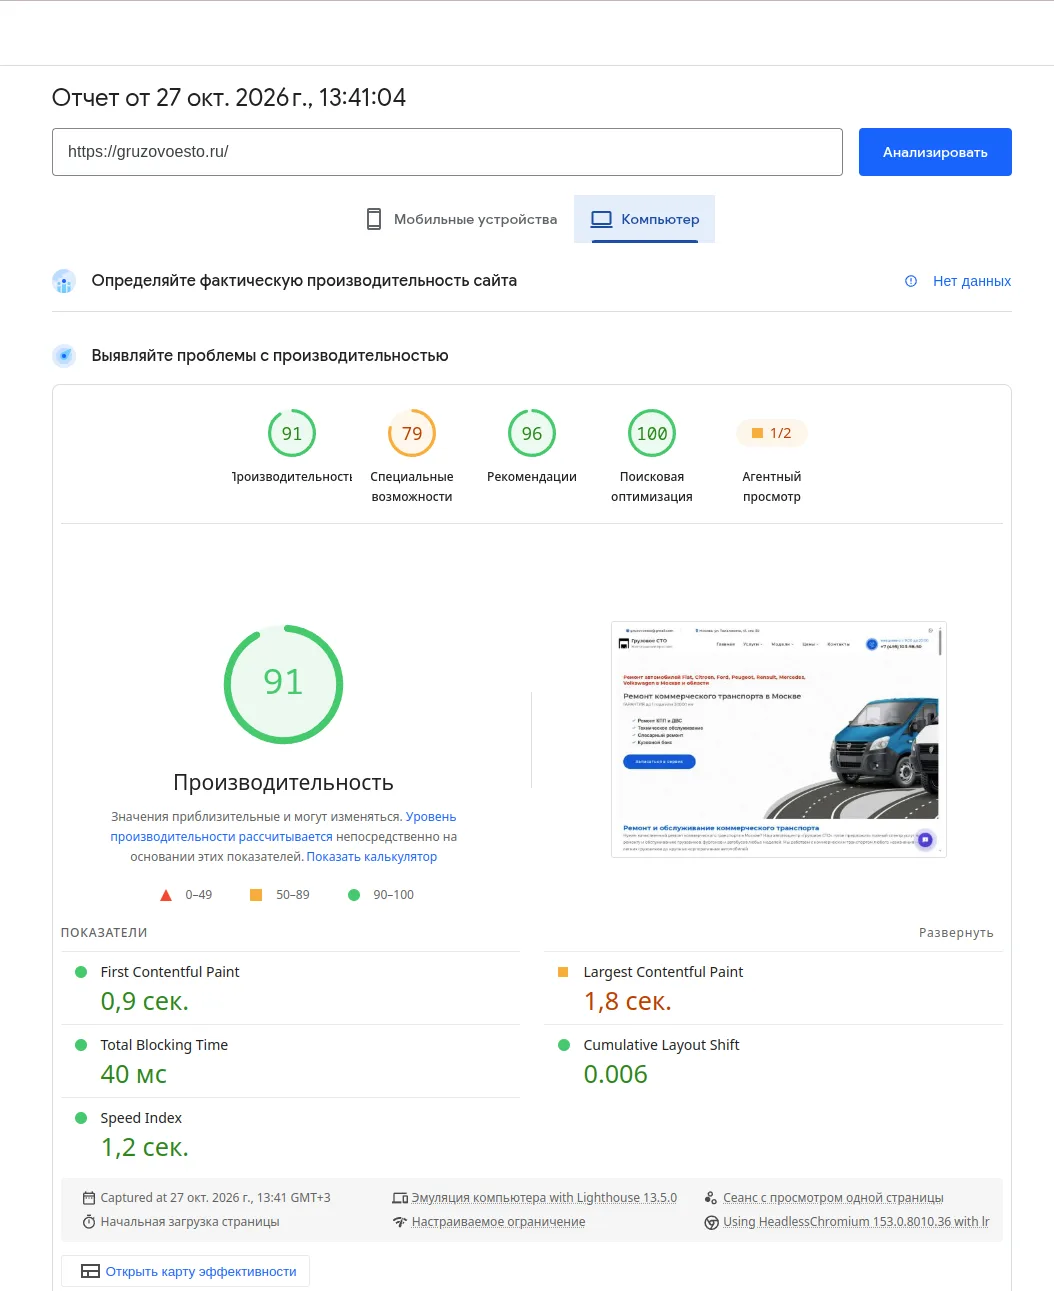Click the red triangle 0–49 legend icon
The height and width of the screenshot is (1291, 1054).
click(x=166, y=895)
